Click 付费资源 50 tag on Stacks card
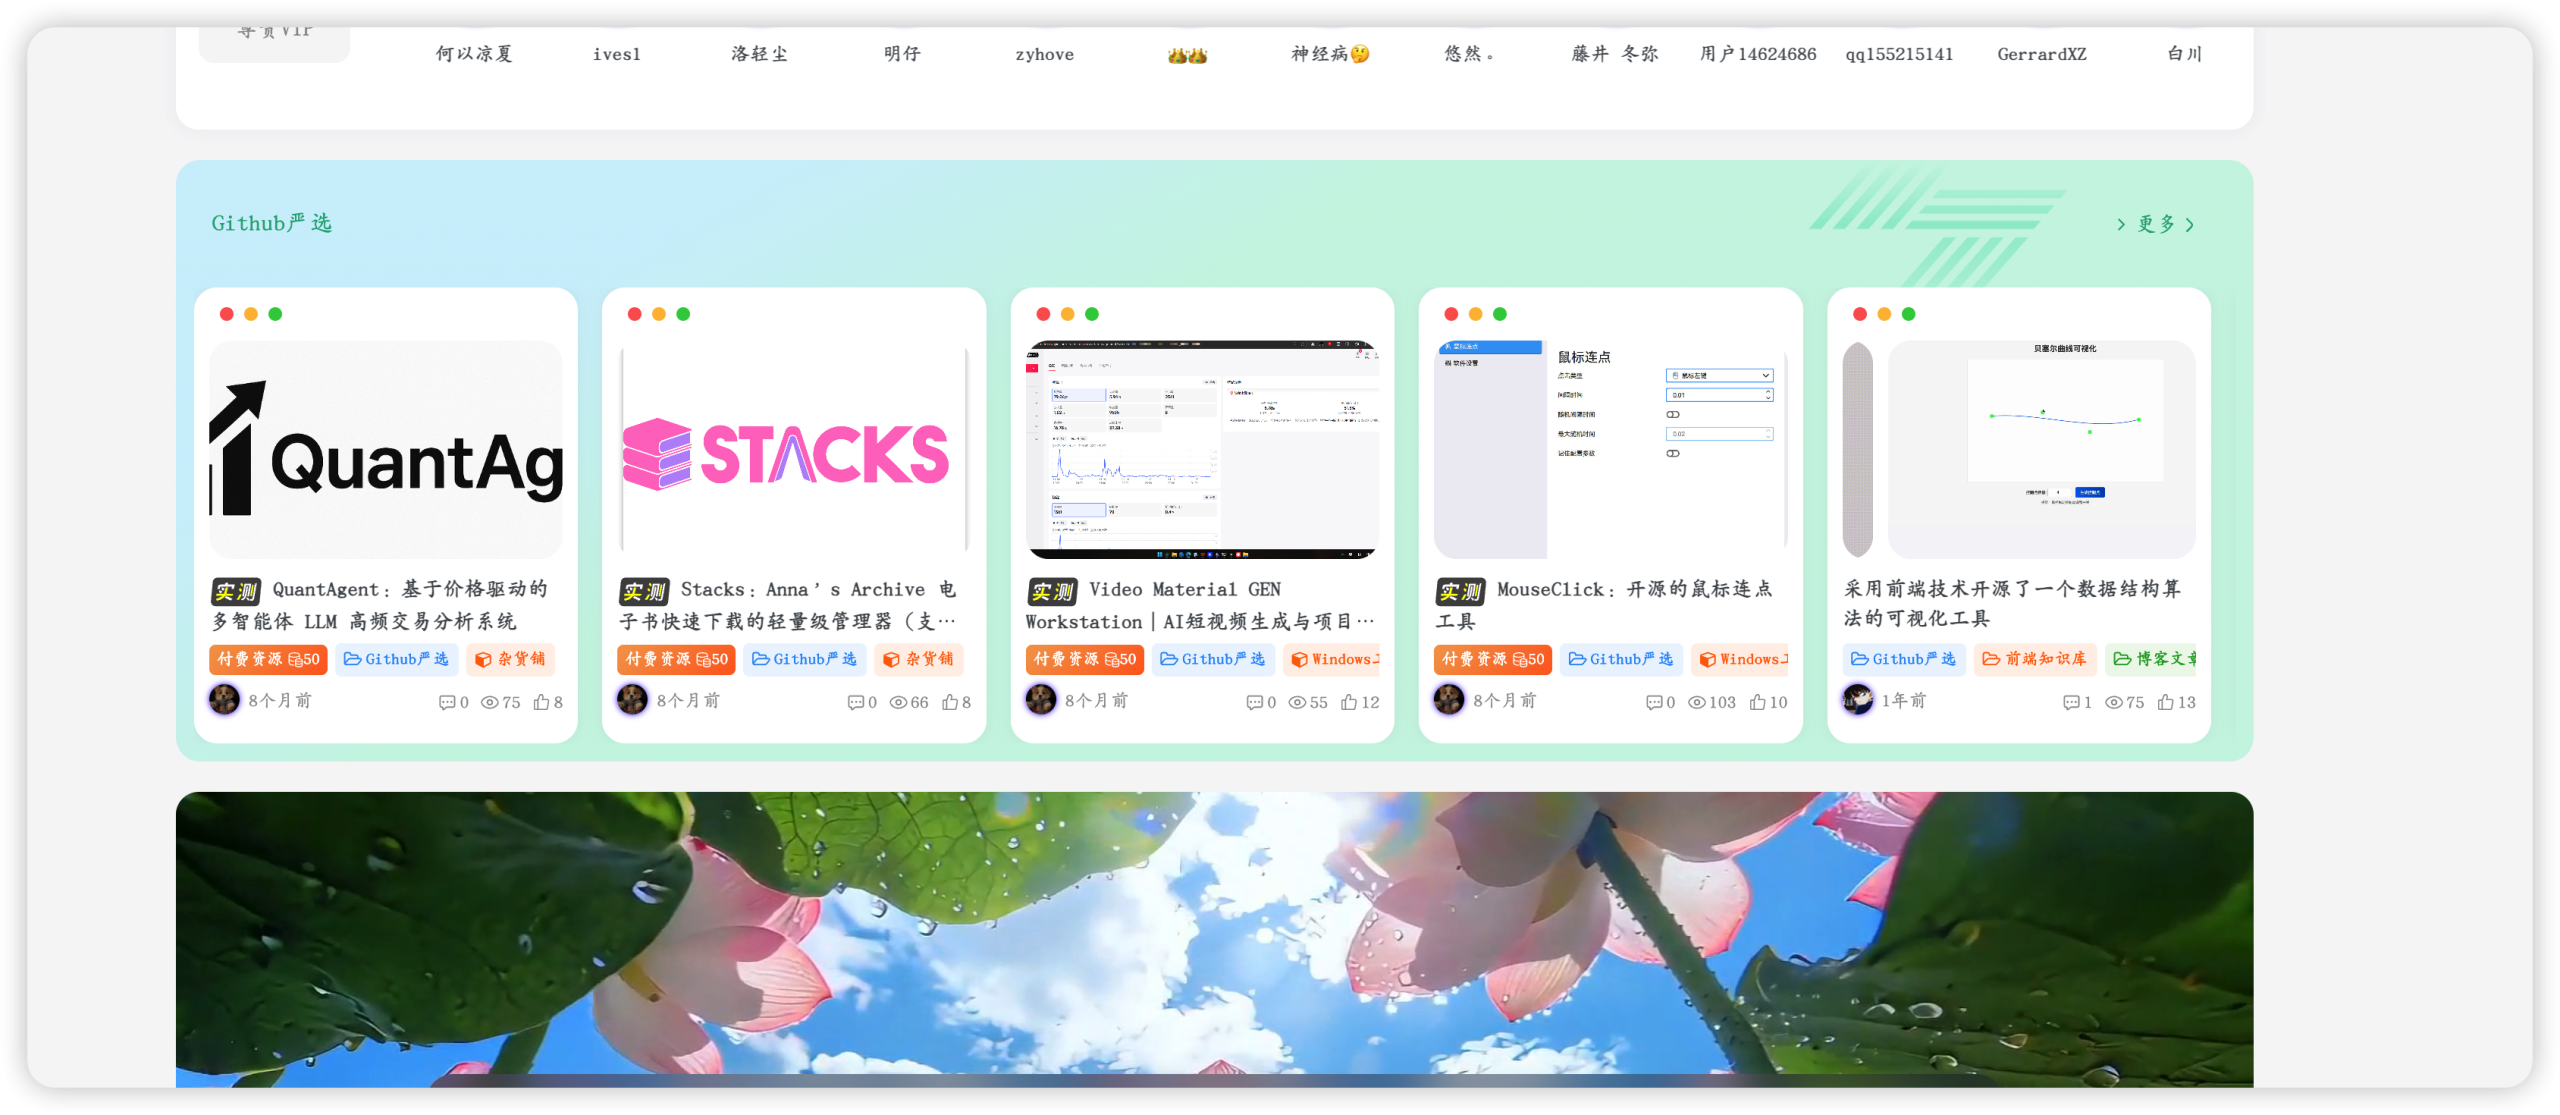2560x1115 pixels. coord(676,659)
